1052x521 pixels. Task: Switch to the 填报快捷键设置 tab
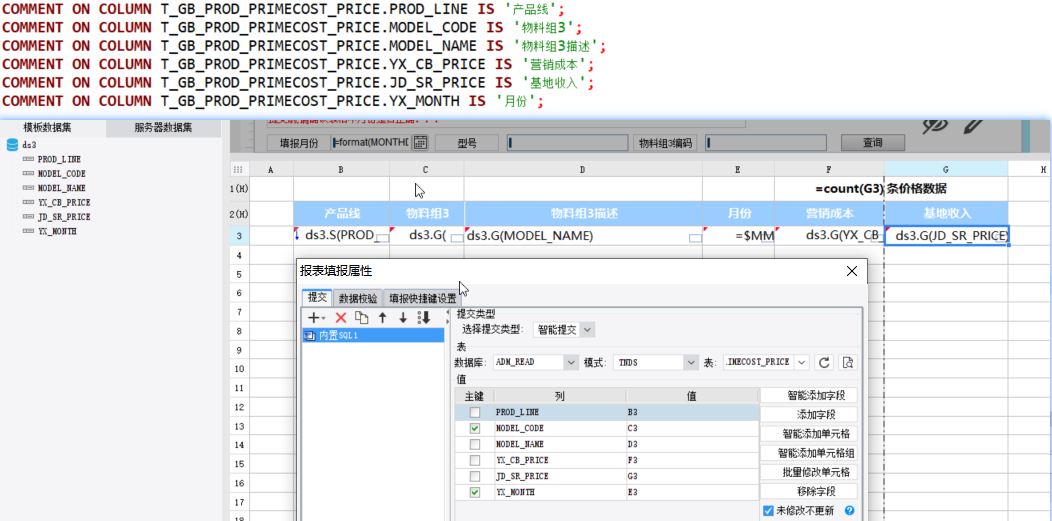424,298
